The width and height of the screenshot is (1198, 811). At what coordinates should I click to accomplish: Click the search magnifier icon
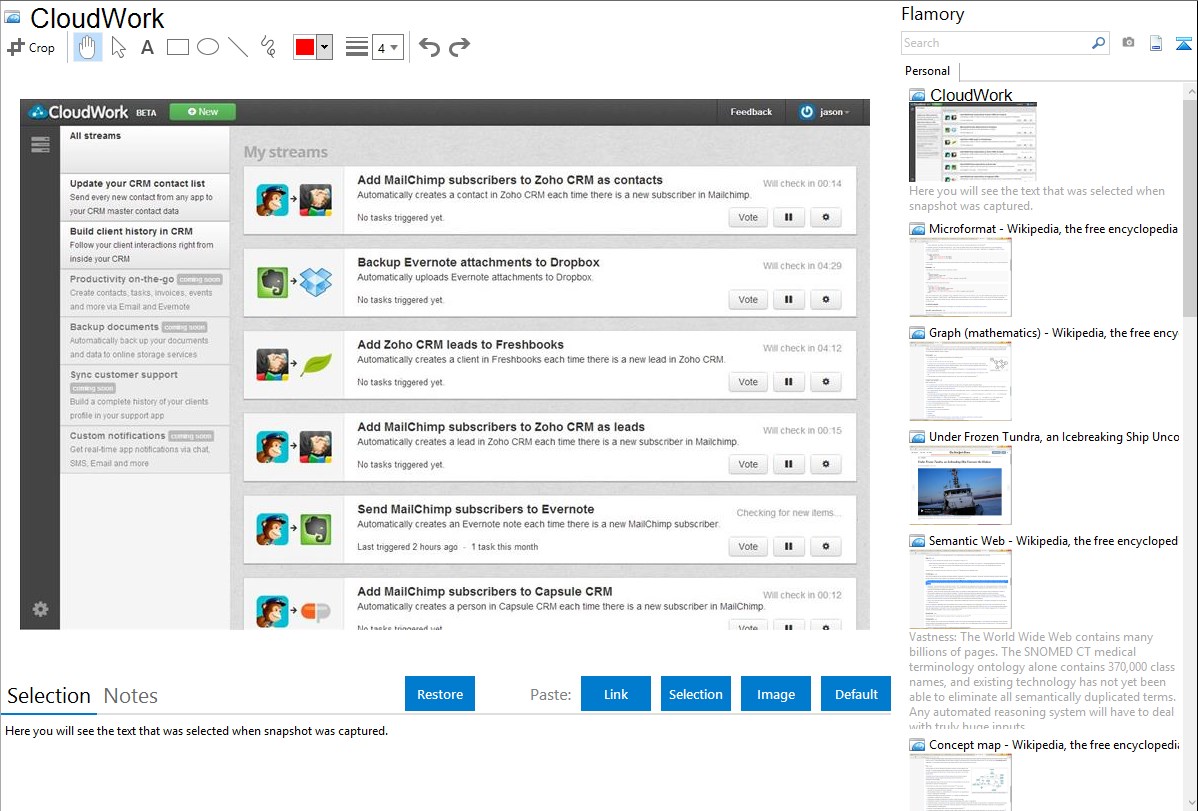click(x=1098, y=43)
